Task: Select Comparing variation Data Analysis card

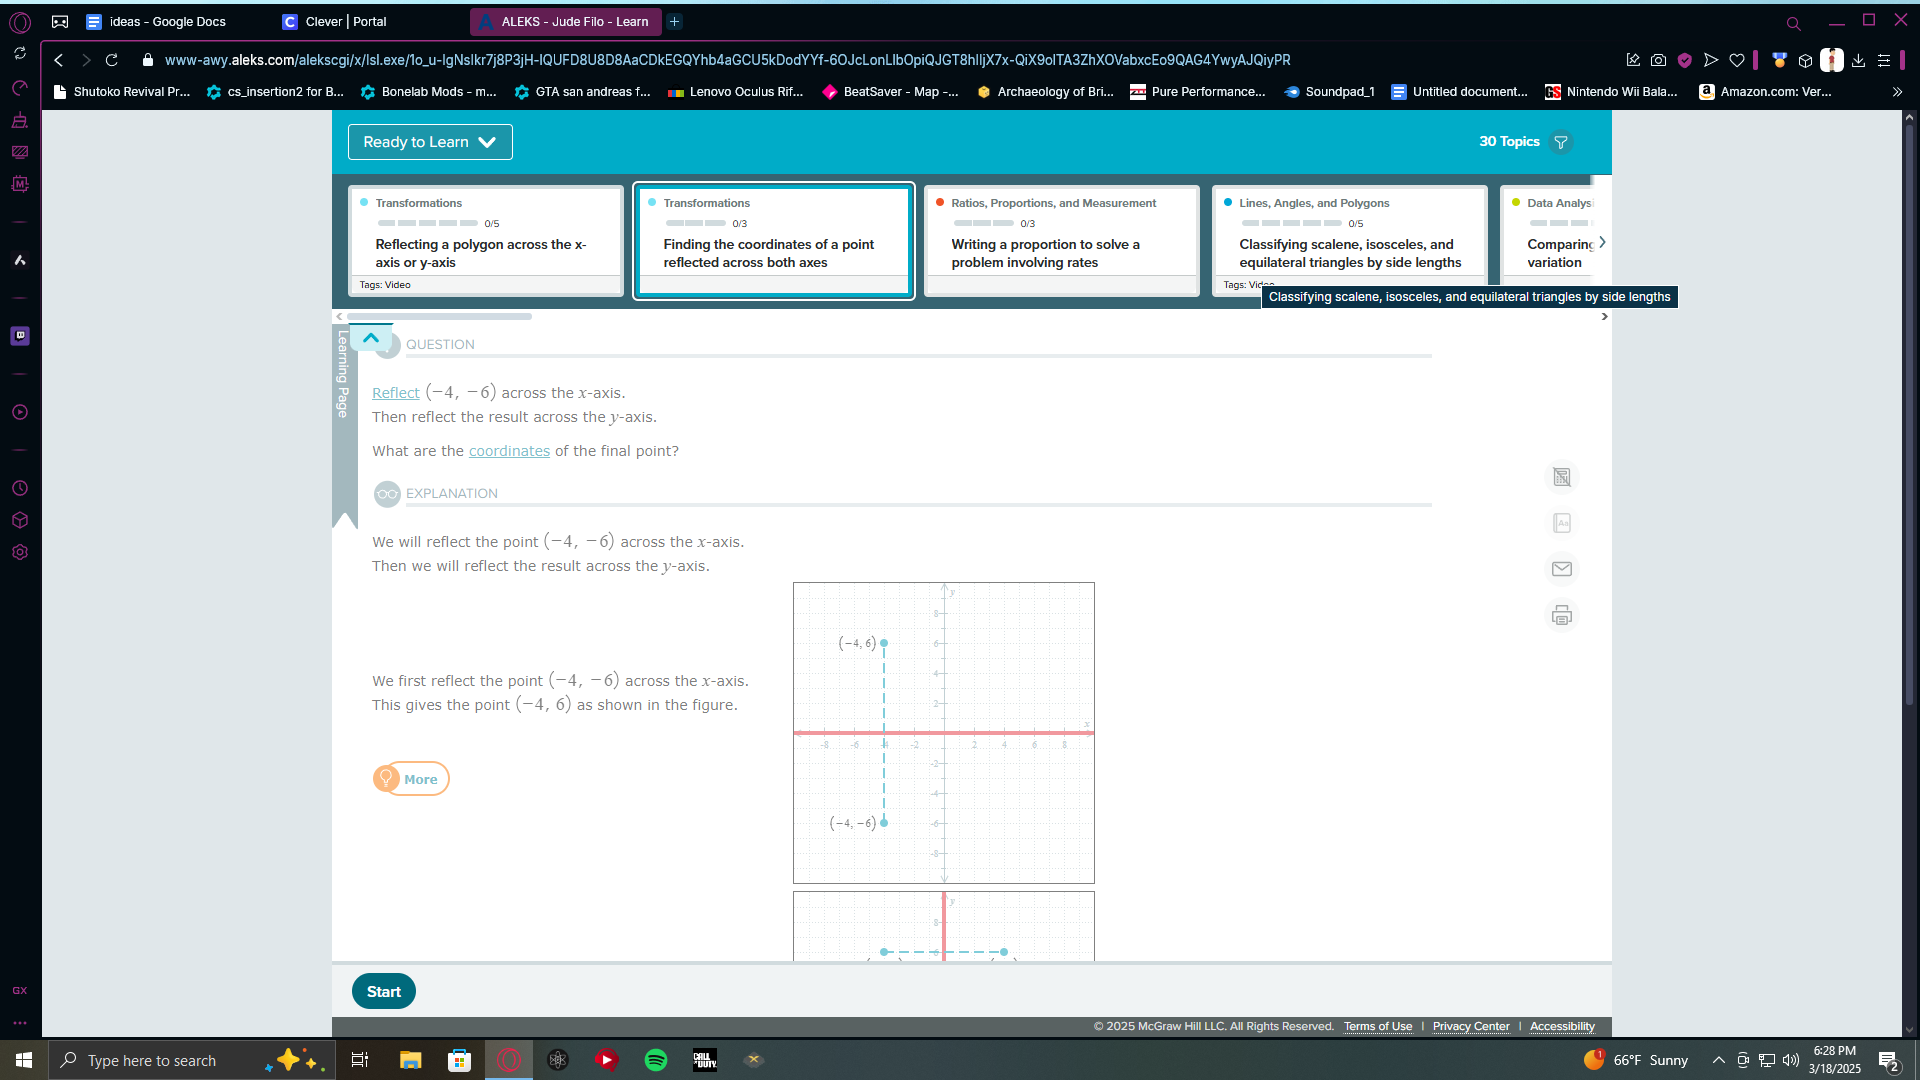Action: pyautogui.click(x=1548, y=241)
